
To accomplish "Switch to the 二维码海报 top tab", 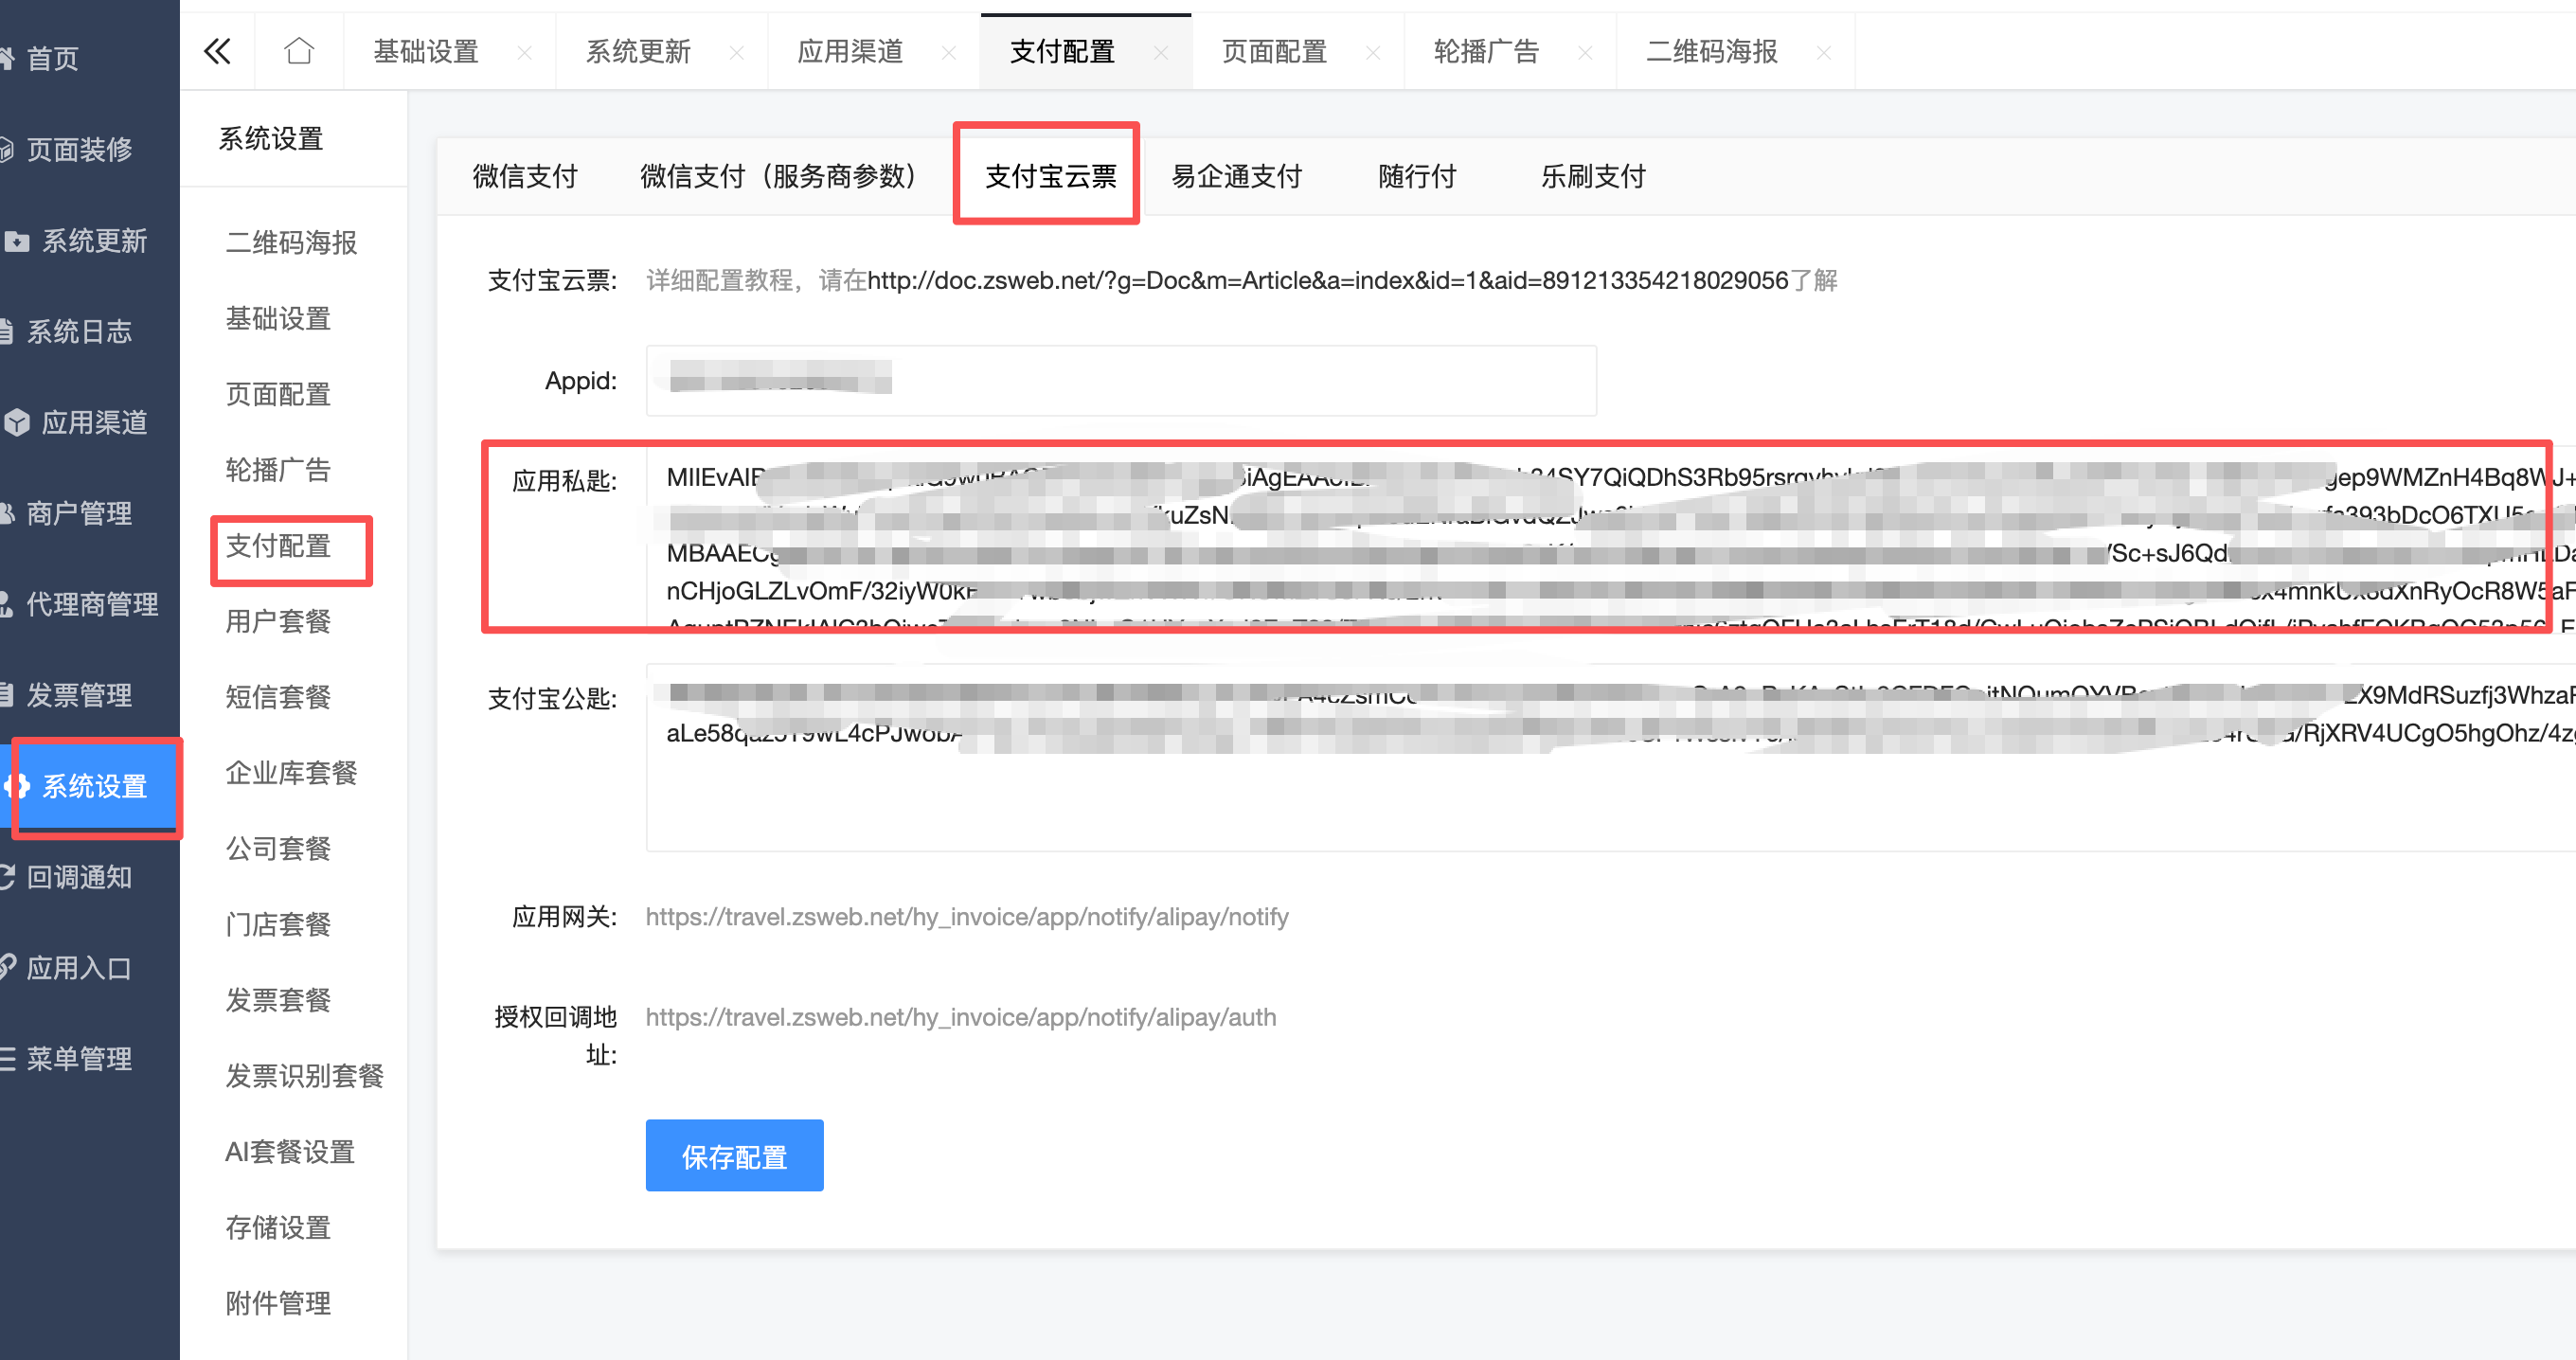I will (x=1712, y=51).
